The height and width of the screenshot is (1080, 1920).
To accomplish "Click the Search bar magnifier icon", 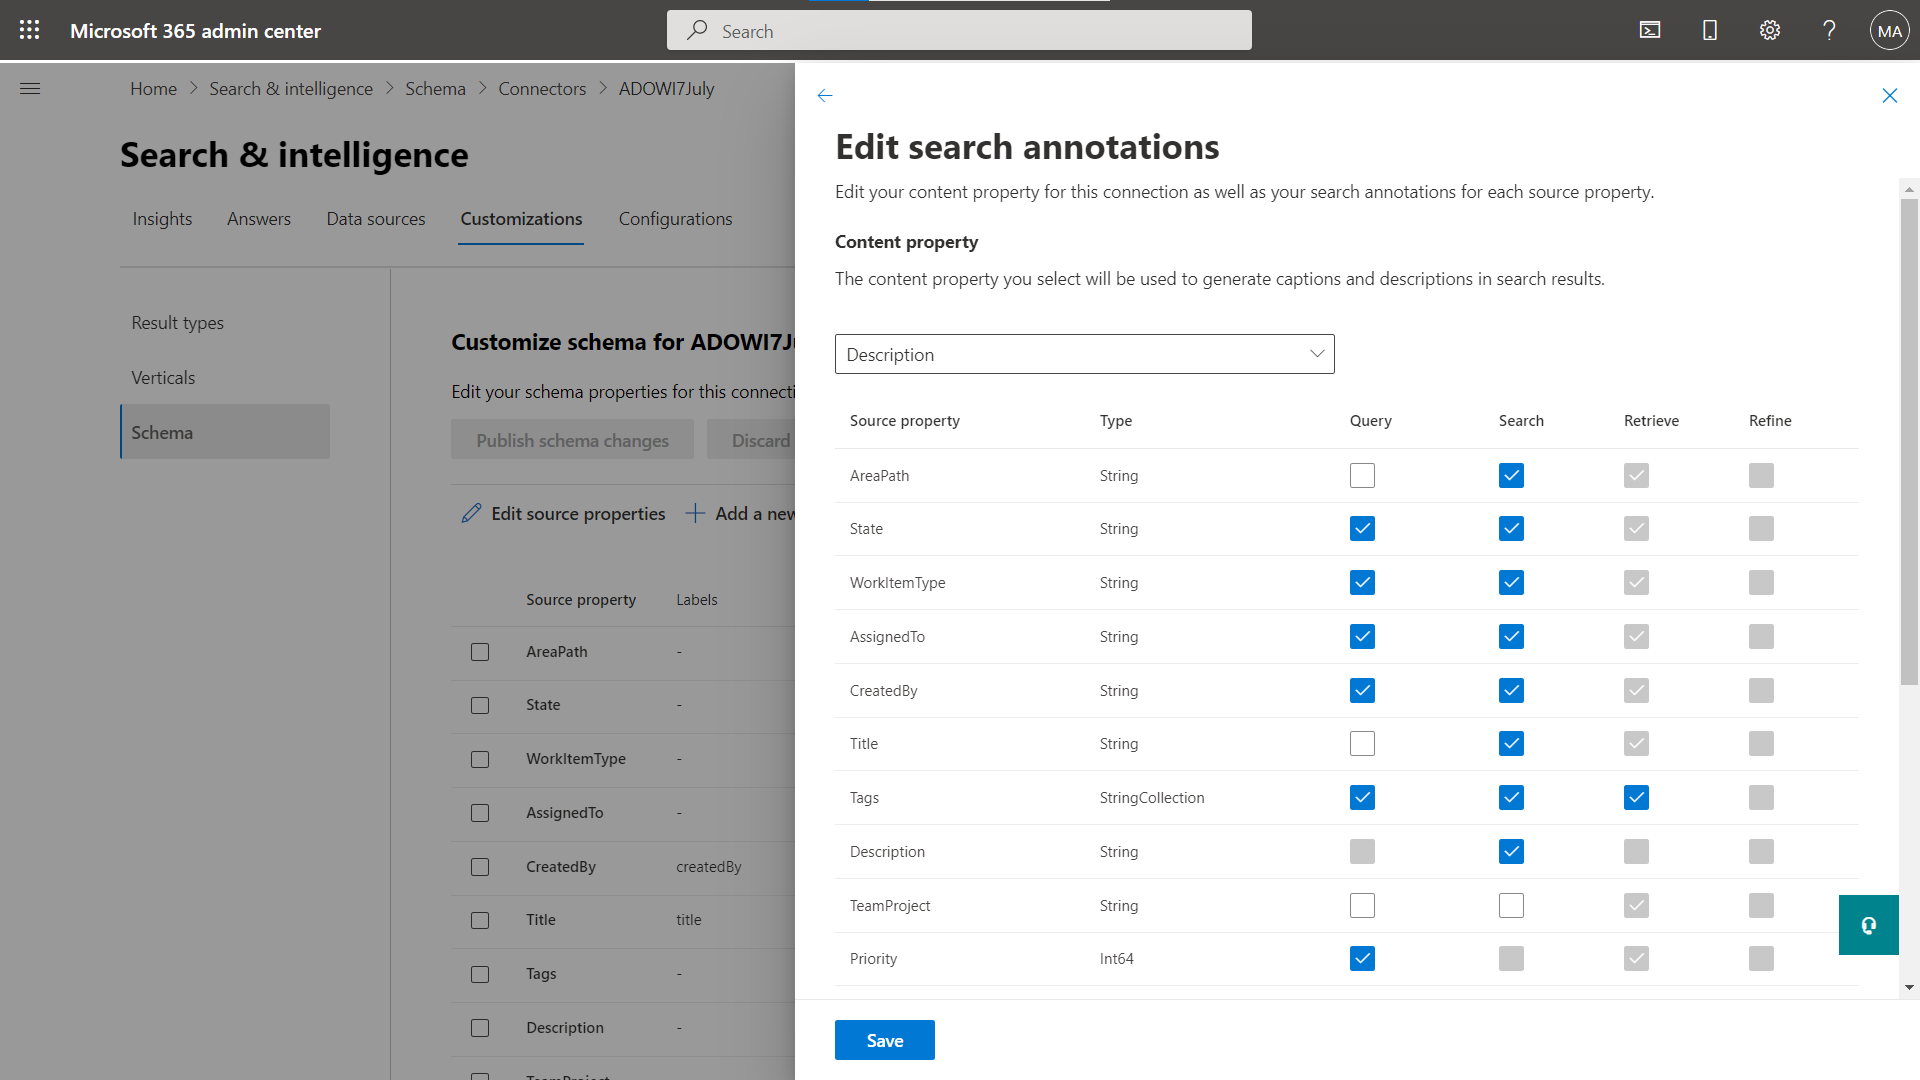I will click(x=699, y=30).
